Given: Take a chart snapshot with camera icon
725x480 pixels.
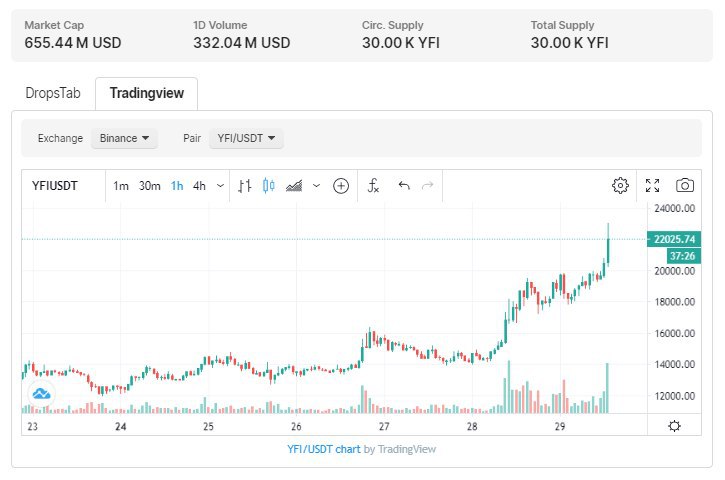Looking at the screenshot, I should click(685, 185).
